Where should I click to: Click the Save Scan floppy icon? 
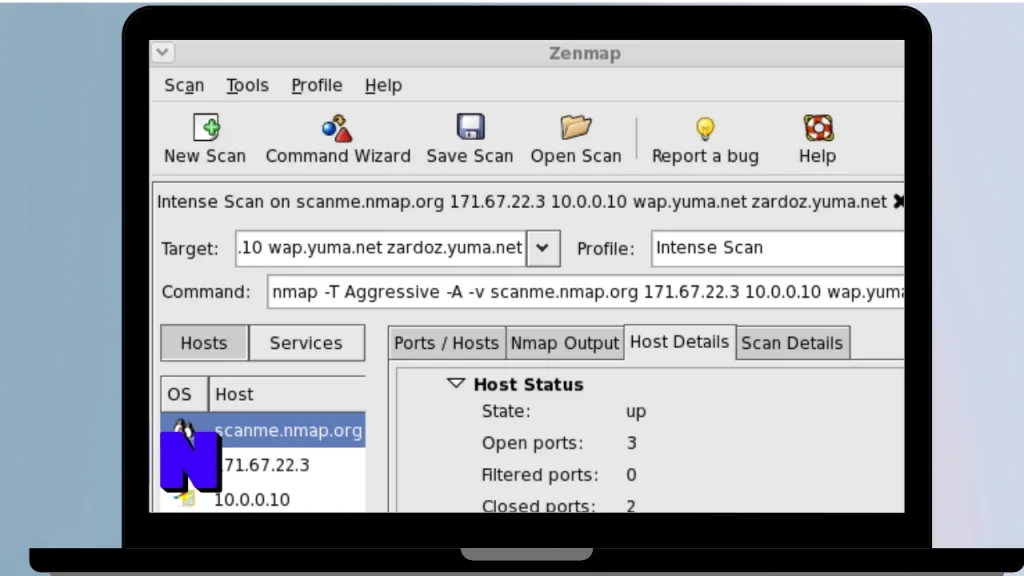tap(470, 126)
